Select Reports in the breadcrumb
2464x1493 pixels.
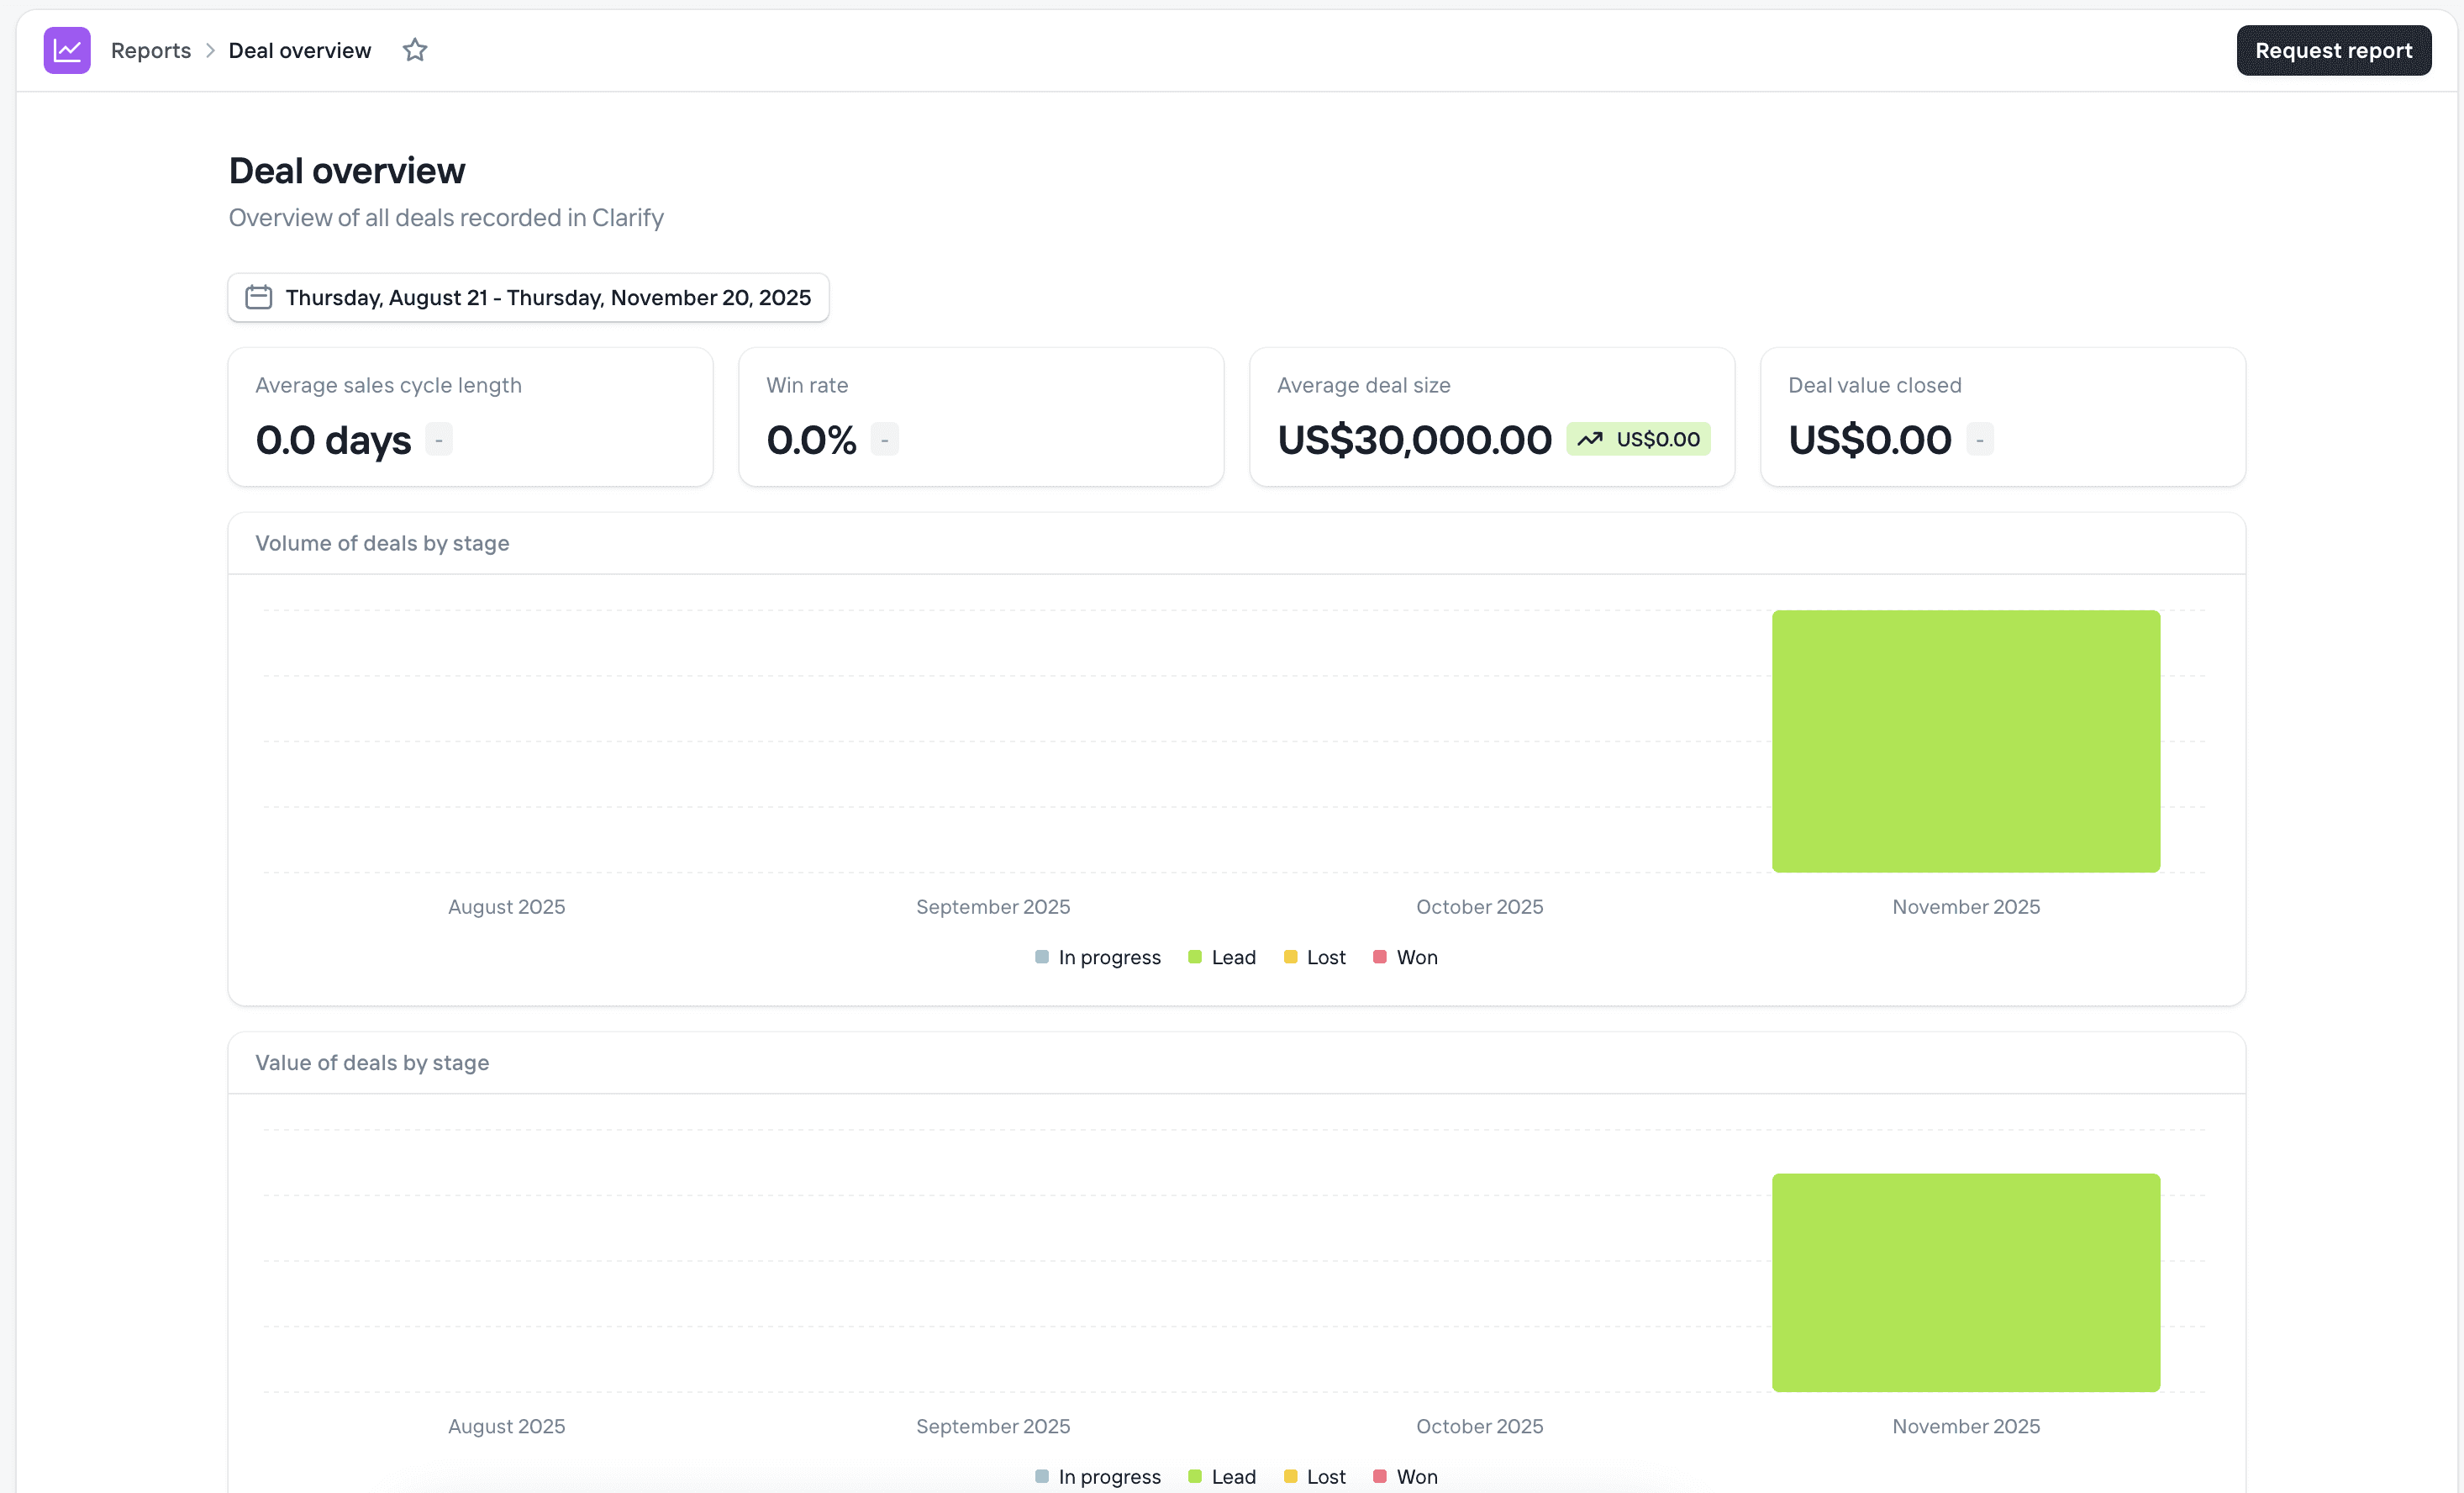click(150, 49)
